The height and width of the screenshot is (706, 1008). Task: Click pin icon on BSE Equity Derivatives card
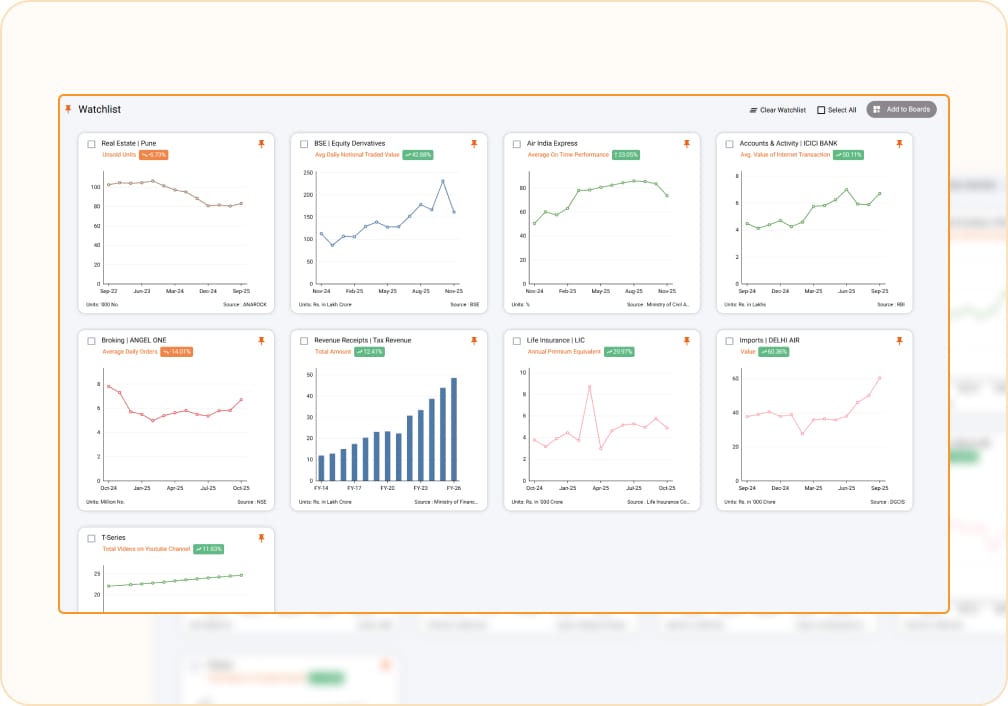click(474, 144)
